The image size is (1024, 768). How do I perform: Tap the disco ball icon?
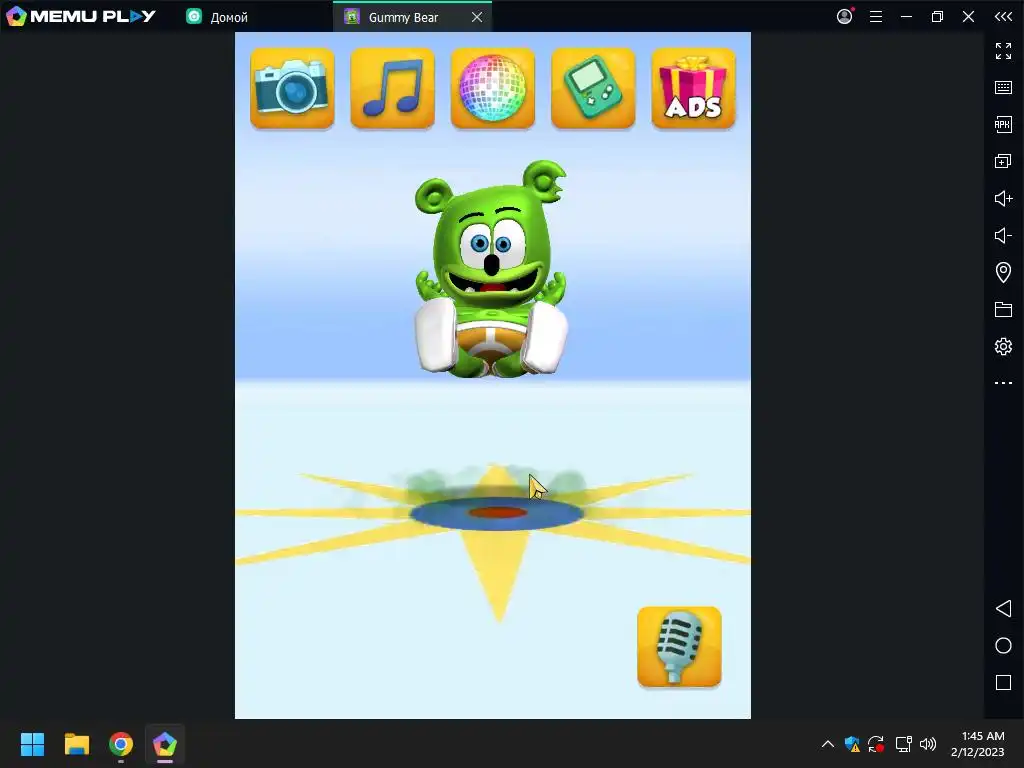(x=492, y=88)
